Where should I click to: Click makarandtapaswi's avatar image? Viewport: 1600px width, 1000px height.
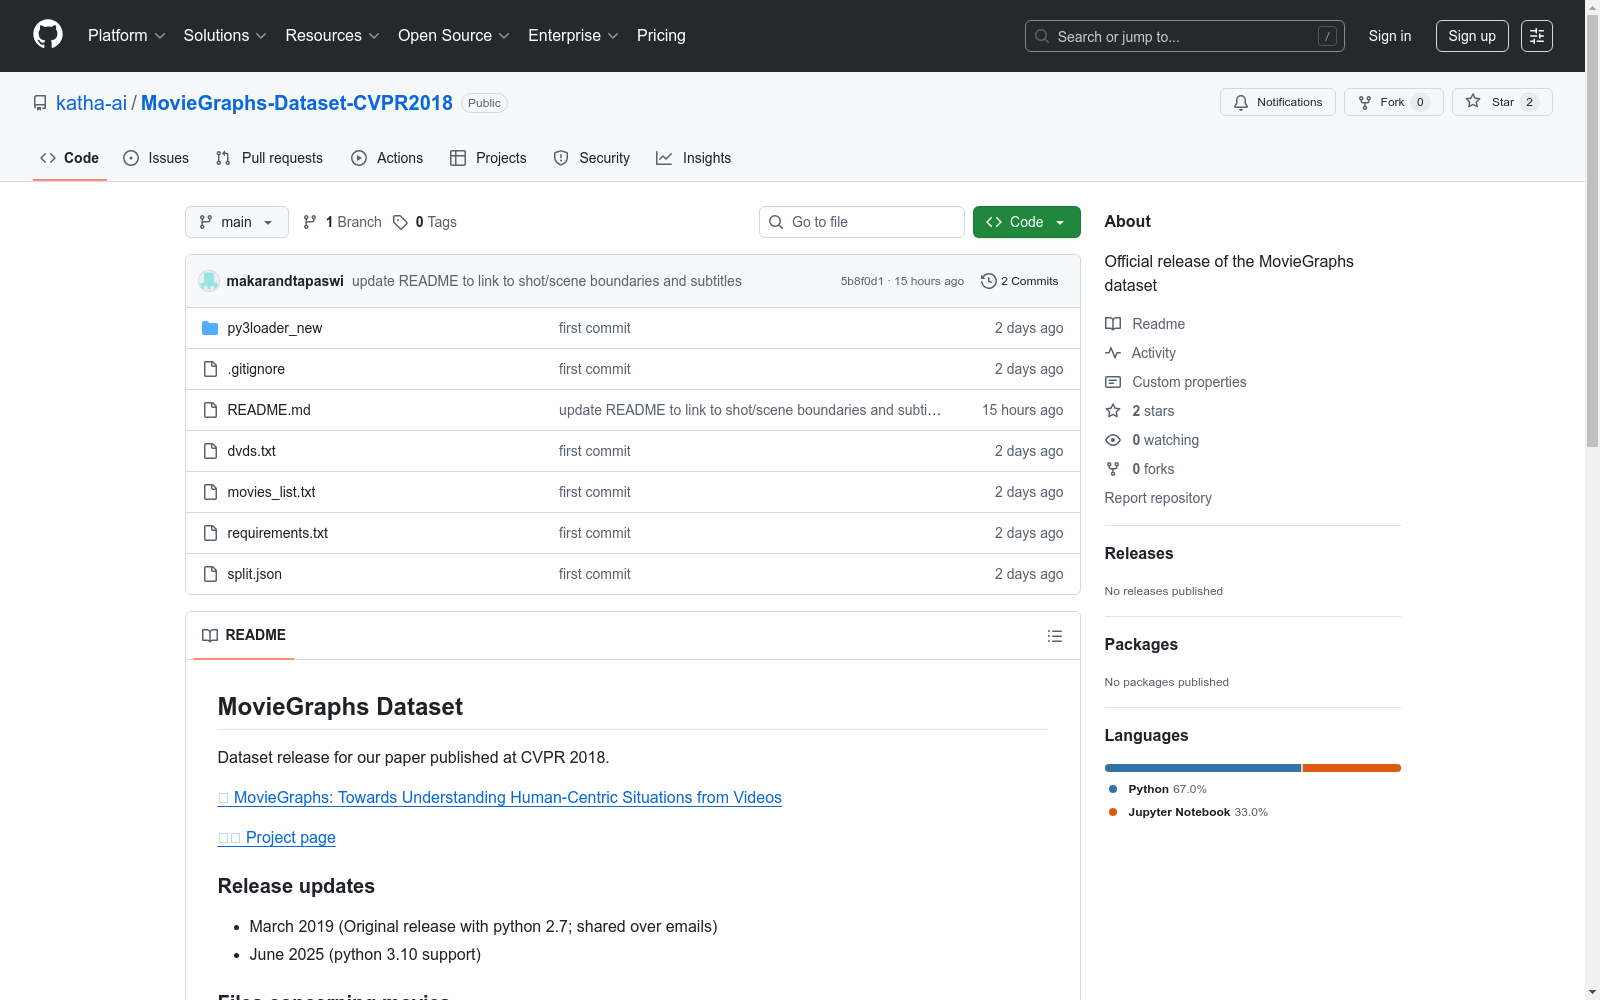[x=209, y=281]
